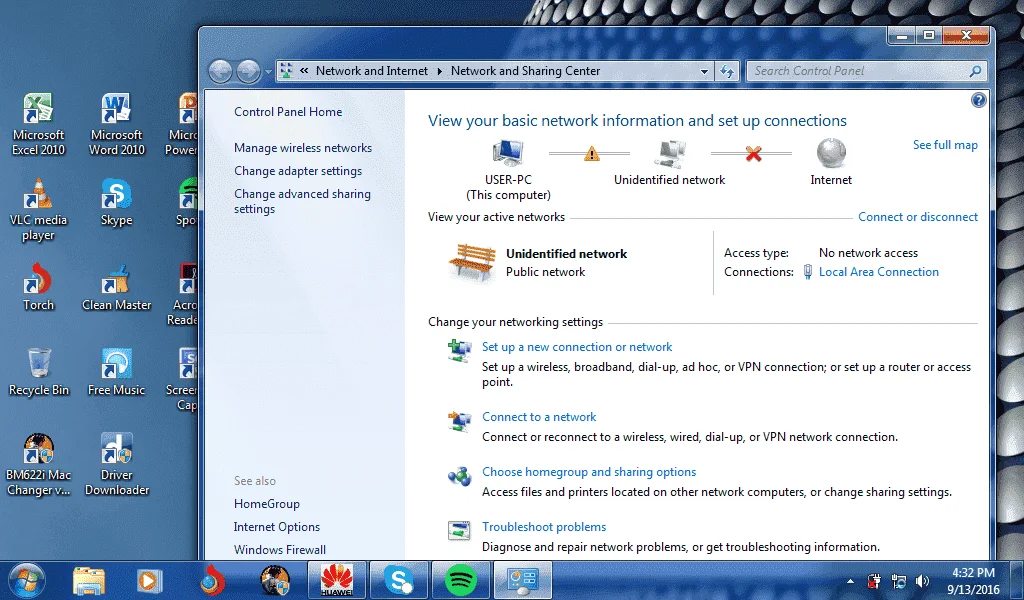Show hidden system tray icons
The width and height of the screenshot is (1024, 600).
(850, 581)
